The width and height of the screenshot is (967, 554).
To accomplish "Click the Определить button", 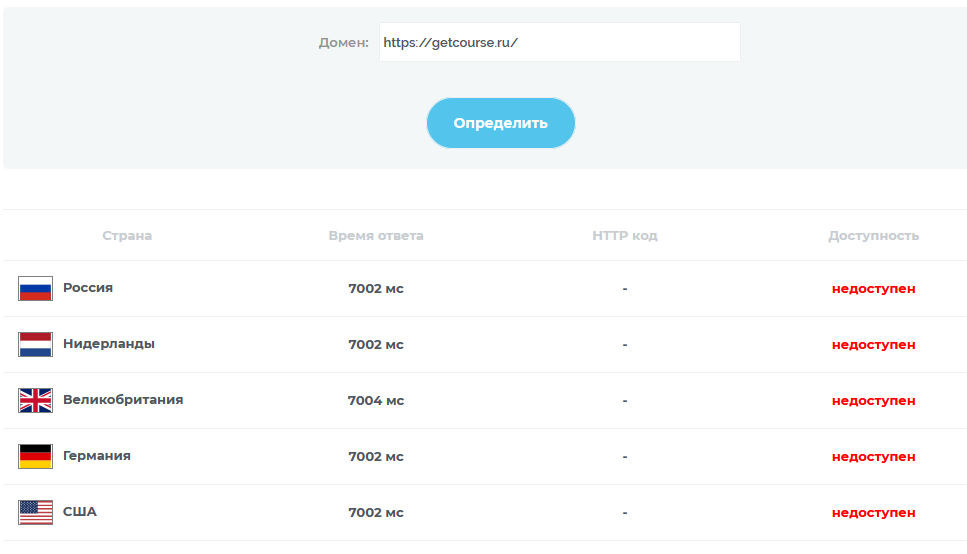I will point(500,123).
